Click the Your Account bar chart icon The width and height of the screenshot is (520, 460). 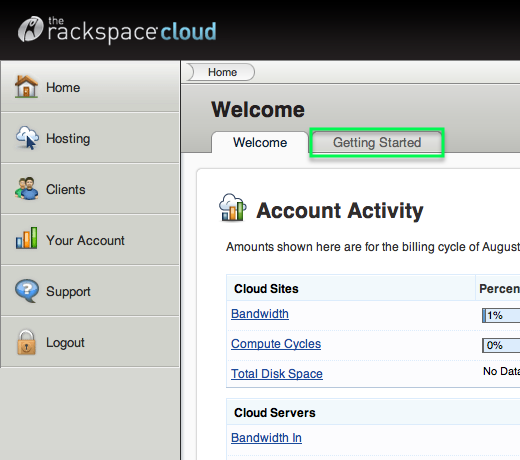pyautogui.click(x=26, y=238)
